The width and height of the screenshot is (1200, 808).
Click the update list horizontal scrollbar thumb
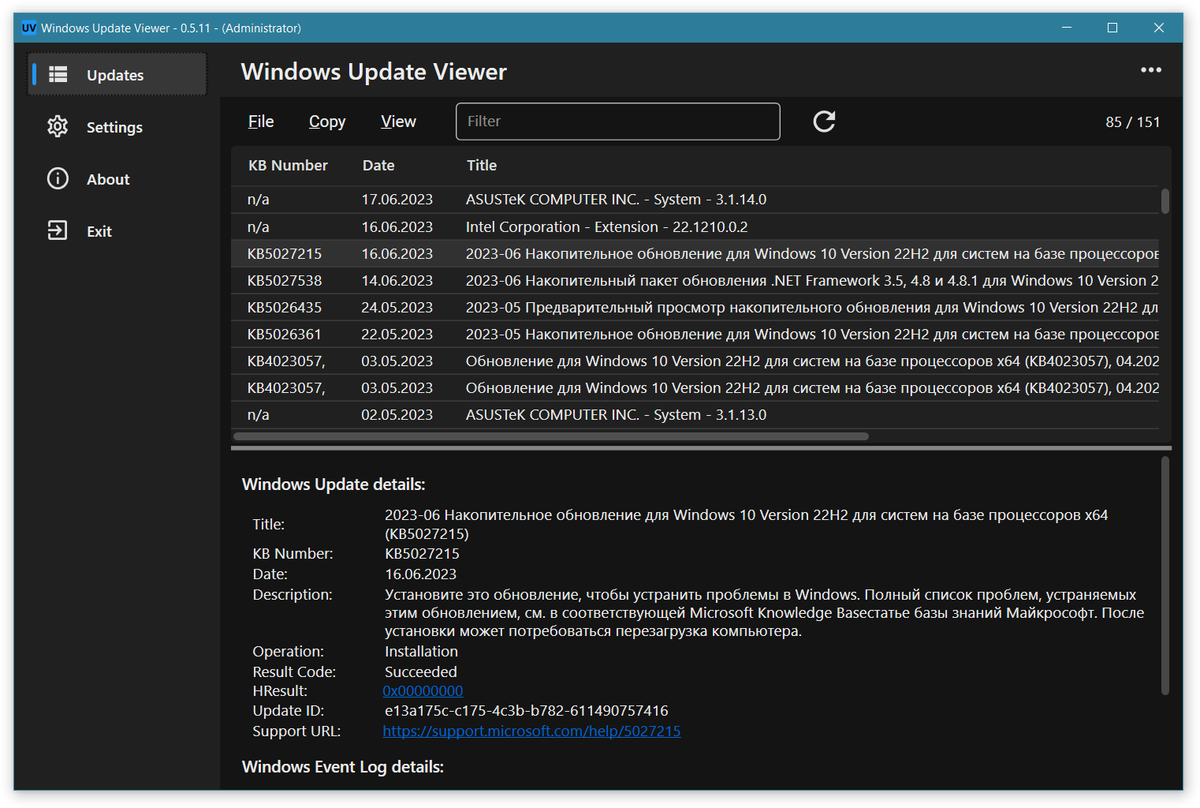(551, 436)
